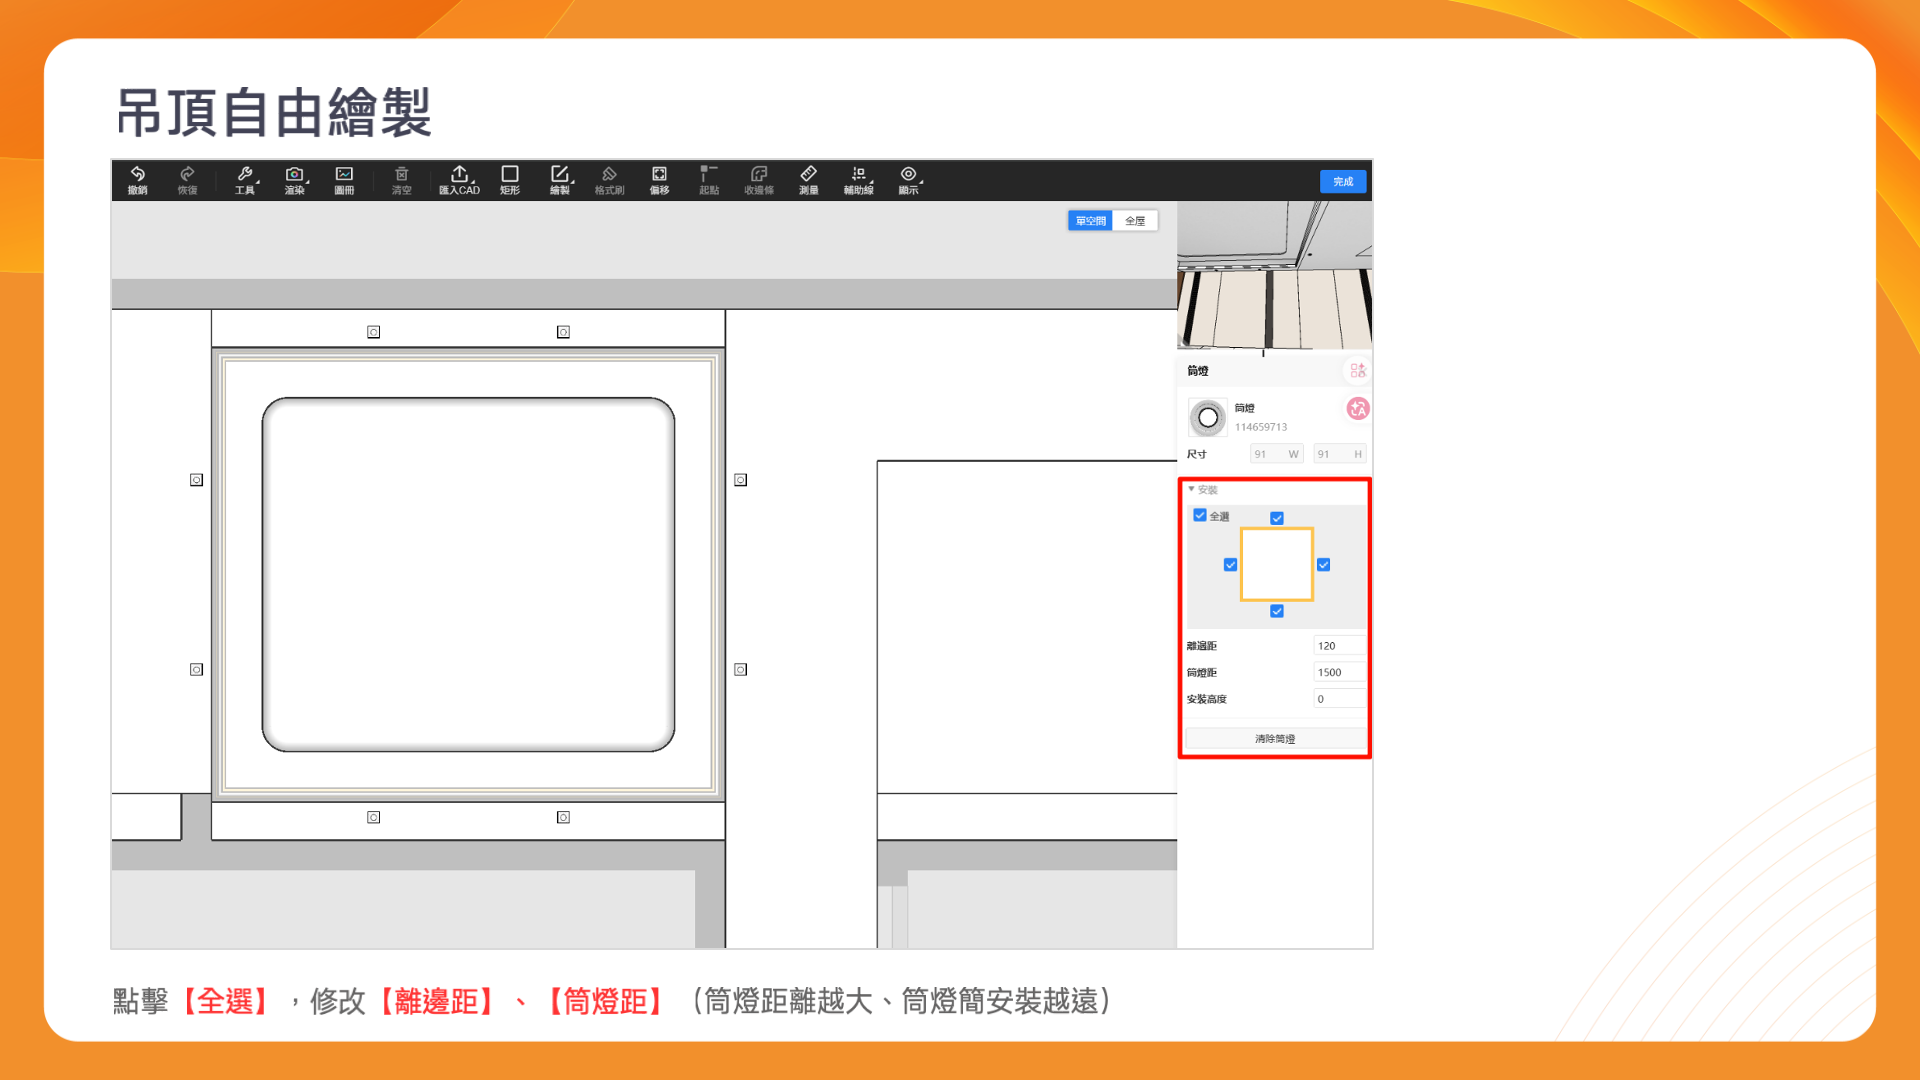Click the 離邊距 input field showing 120
The height and width of the screenshot is (1080, 1920).
point(1338,646)
